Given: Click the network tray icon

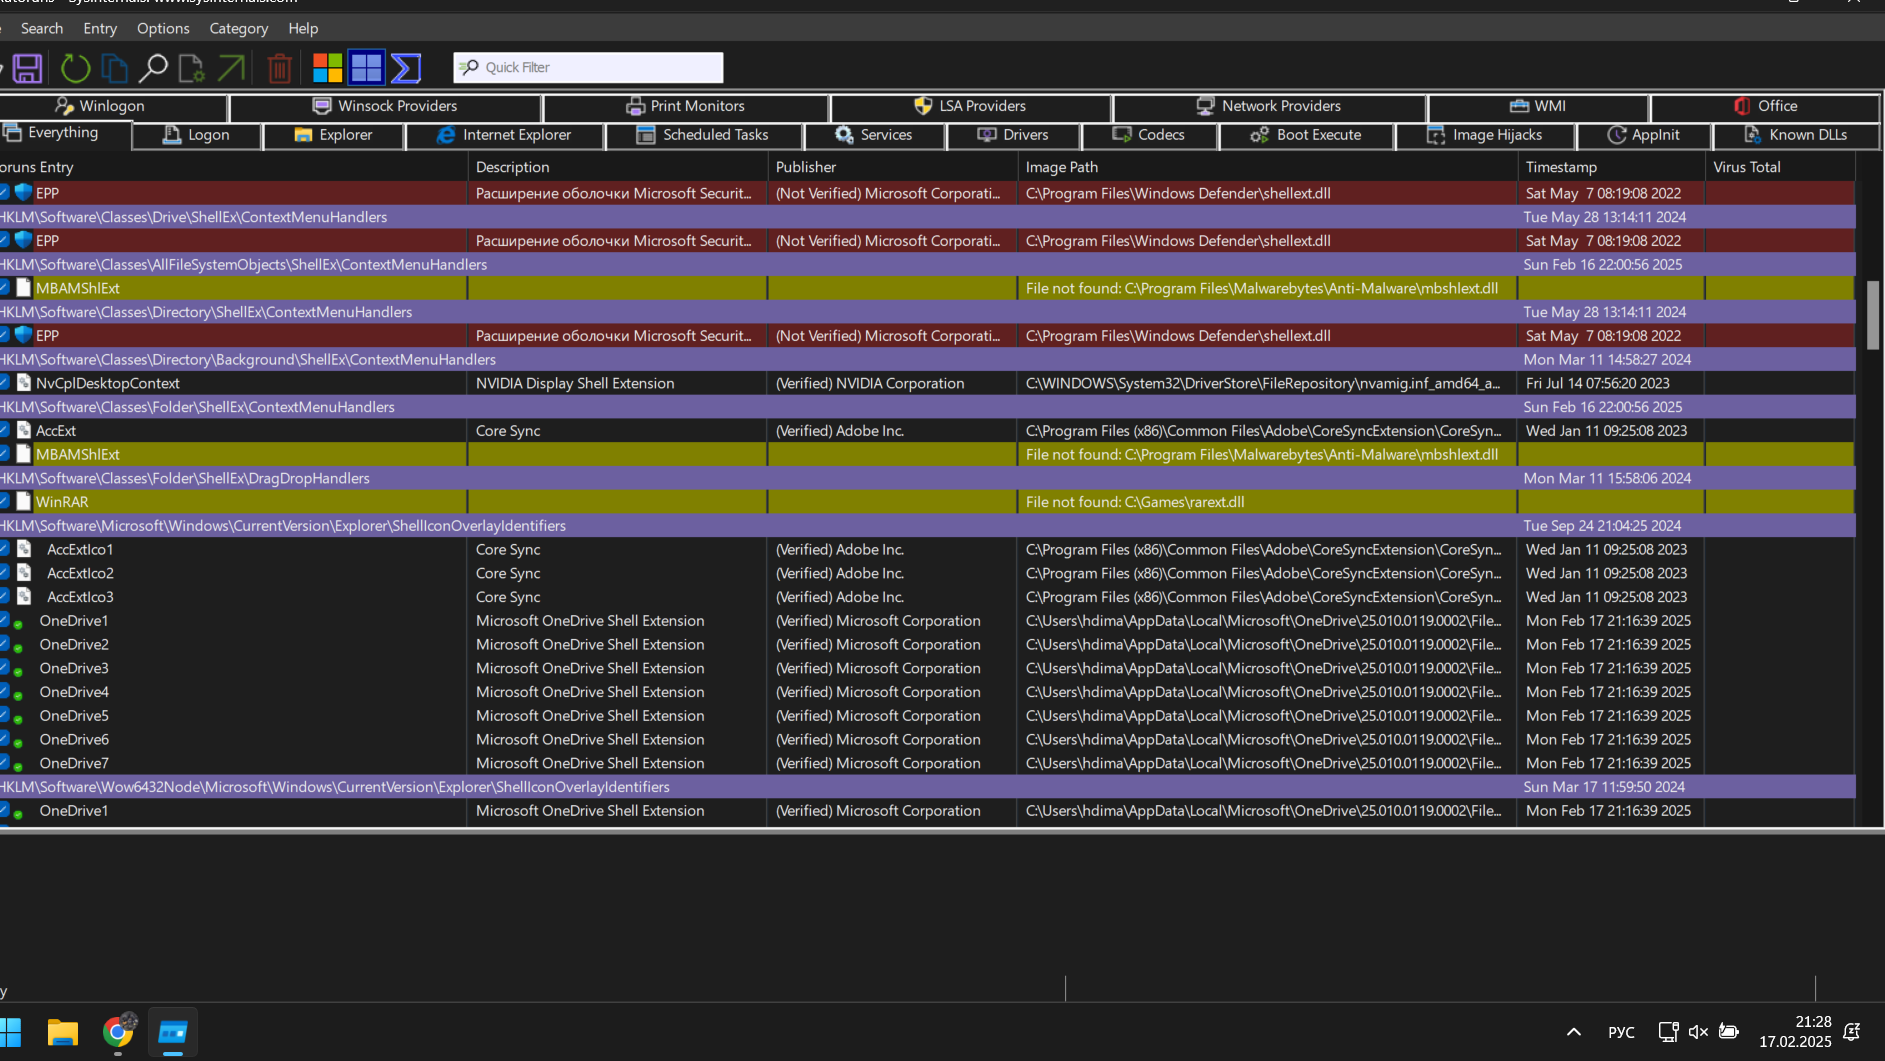Looking at the screenshot, I should click(x=1668, y=1032).
